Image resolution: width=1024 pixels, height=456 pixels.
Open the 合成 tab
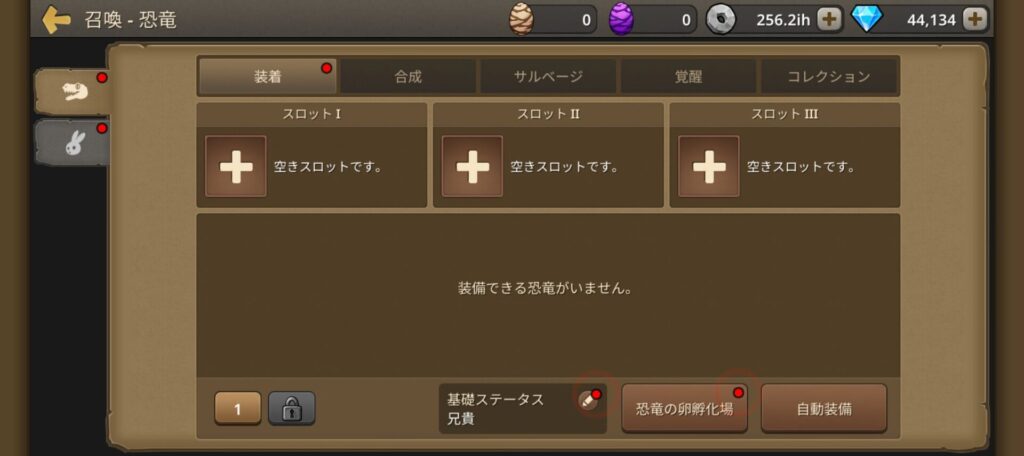coord(408,76)
